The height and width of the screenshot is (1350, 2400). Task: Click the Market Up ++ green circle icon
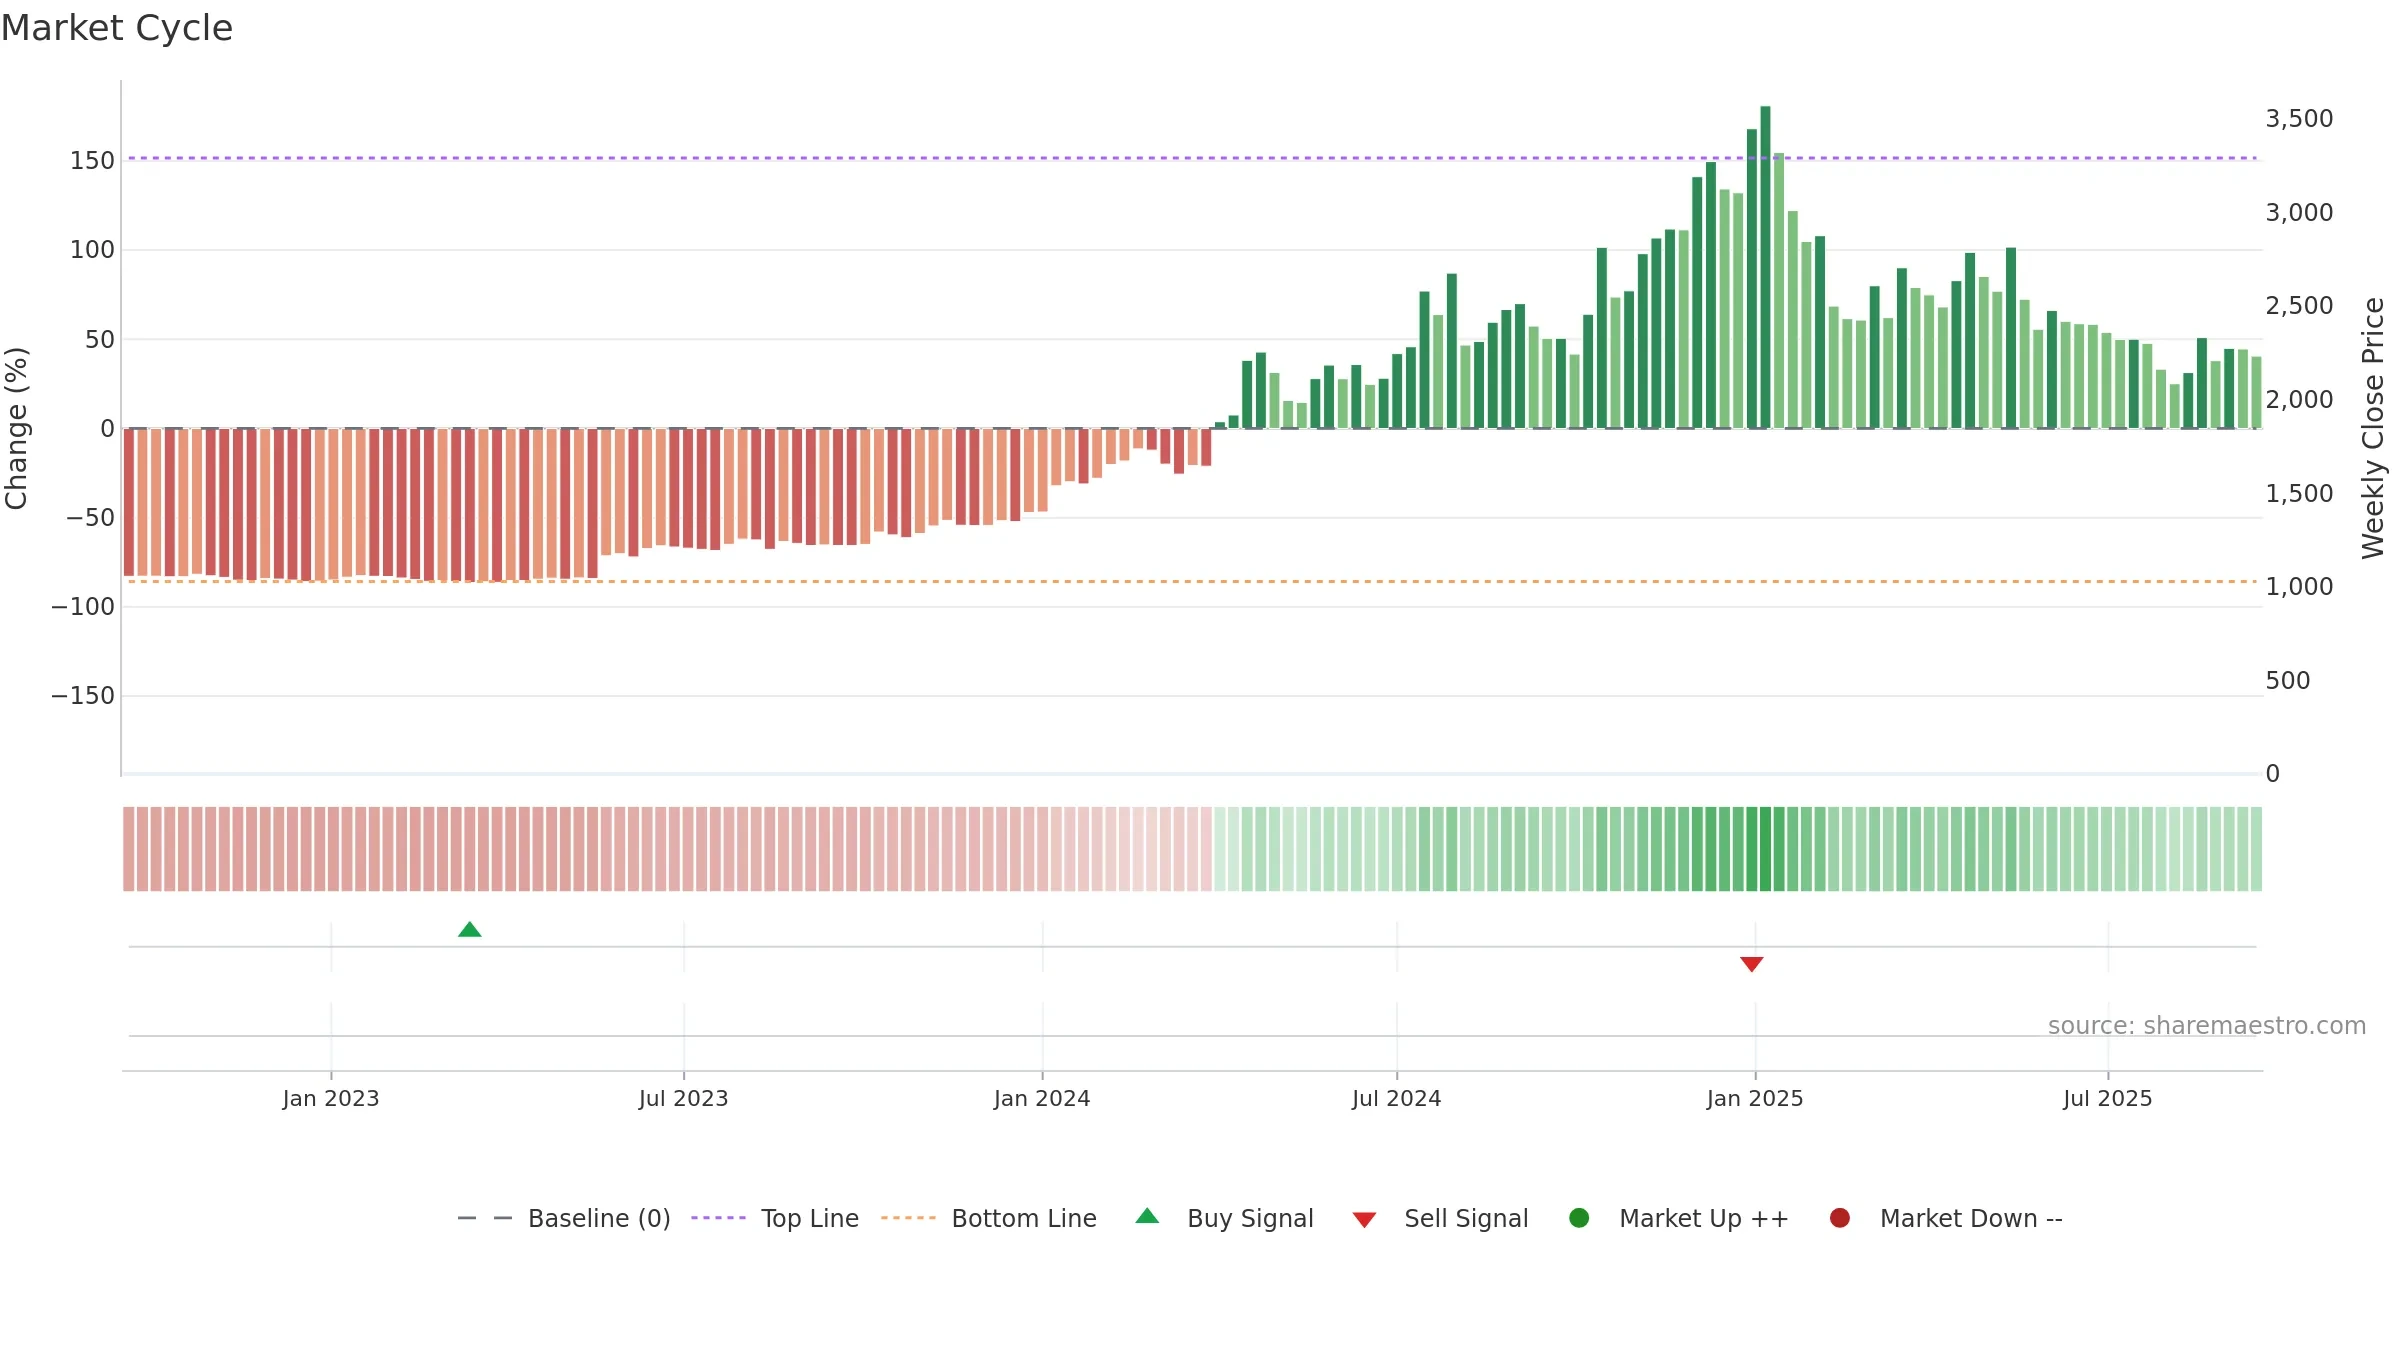coord(1579,1218)
